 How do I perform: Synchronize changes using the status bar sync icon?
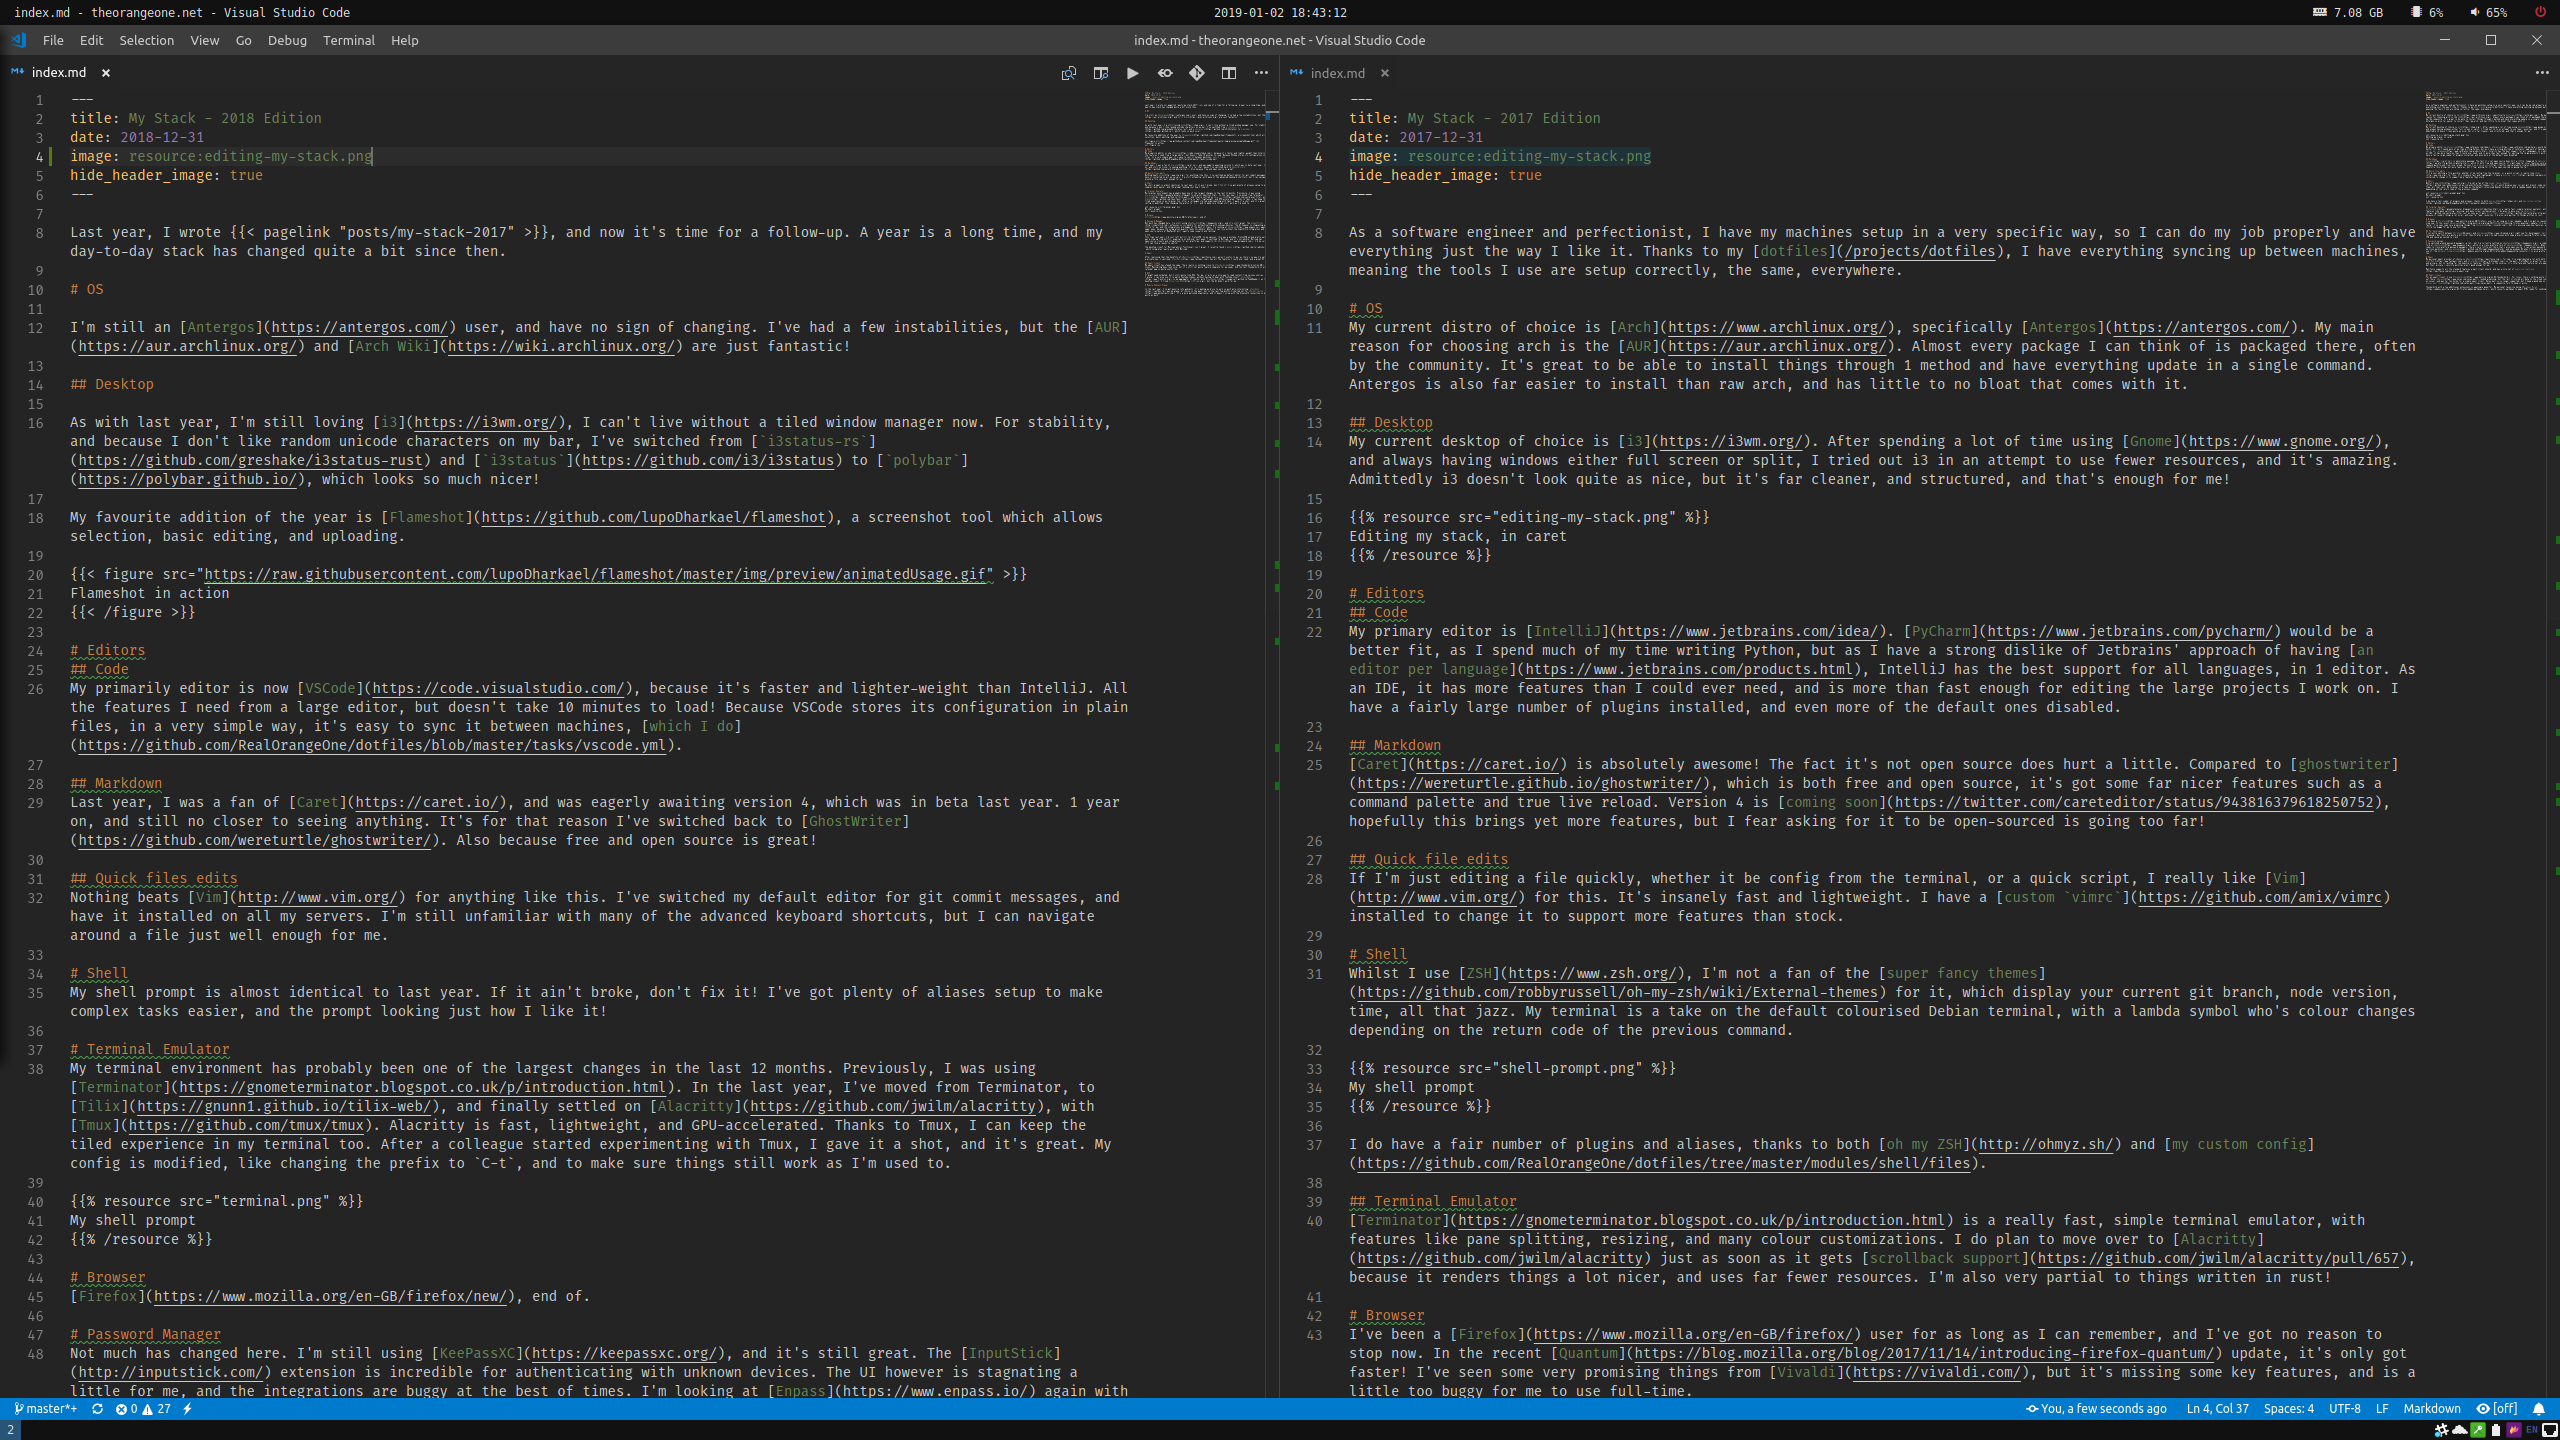(97, 1408)
